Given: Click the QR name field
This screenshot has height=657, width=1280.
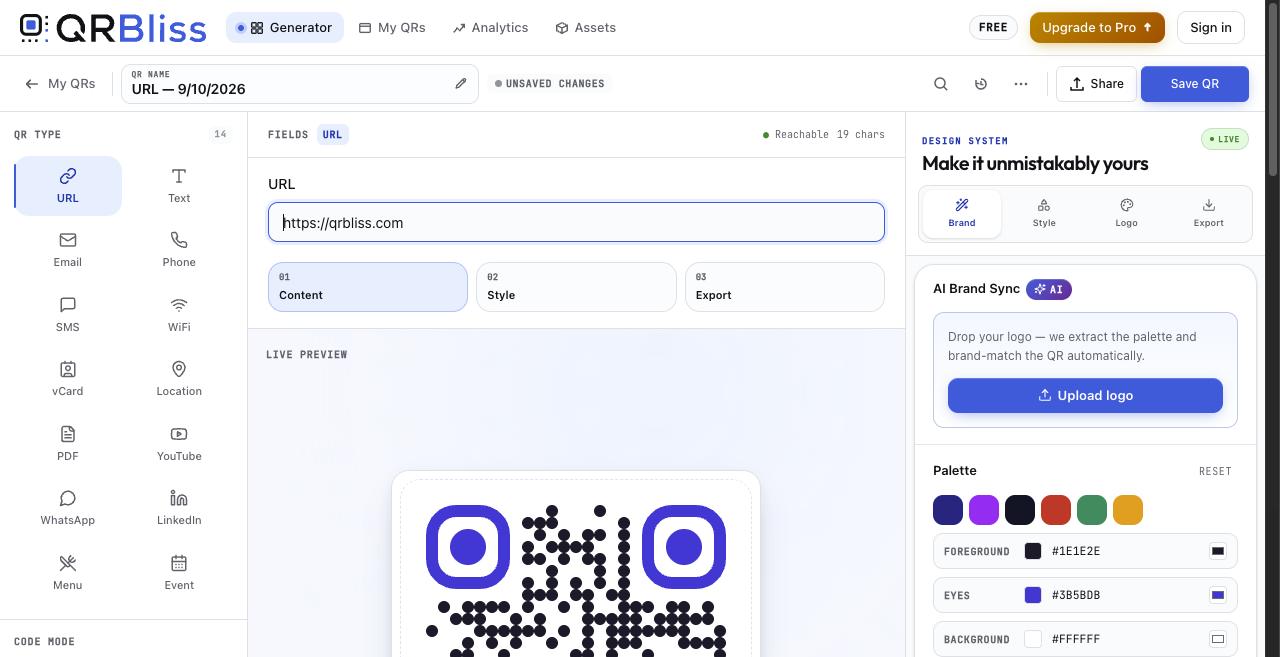Looking at the screenshot, I should (x=300, y=84).
